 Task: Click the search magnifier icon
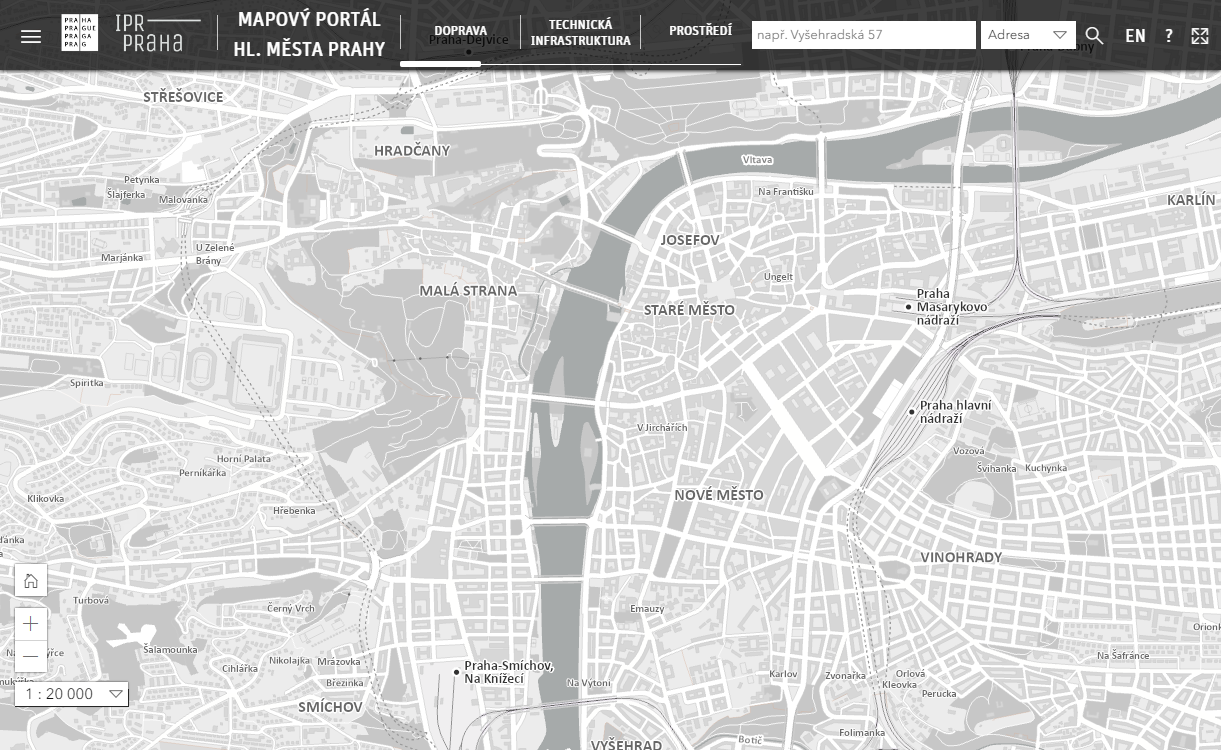tap(1094, 36)
